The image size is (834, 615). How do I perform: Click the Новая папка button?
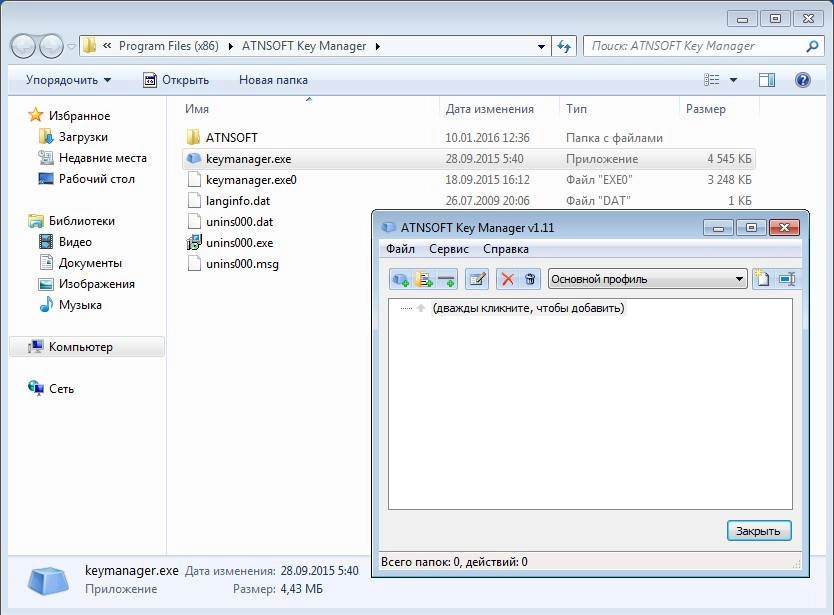(x=273, y=80)
